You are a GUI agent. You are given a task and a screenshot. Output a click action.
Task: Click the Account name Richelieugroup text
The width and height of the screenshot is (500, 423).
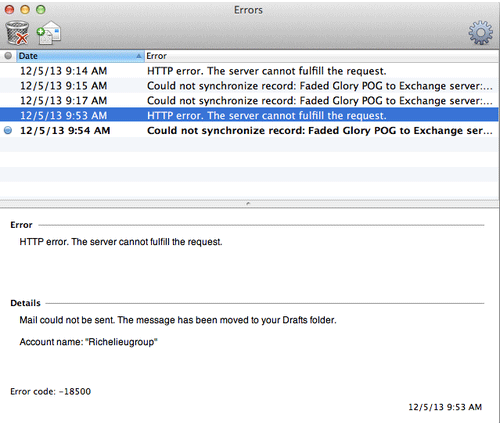88,342
